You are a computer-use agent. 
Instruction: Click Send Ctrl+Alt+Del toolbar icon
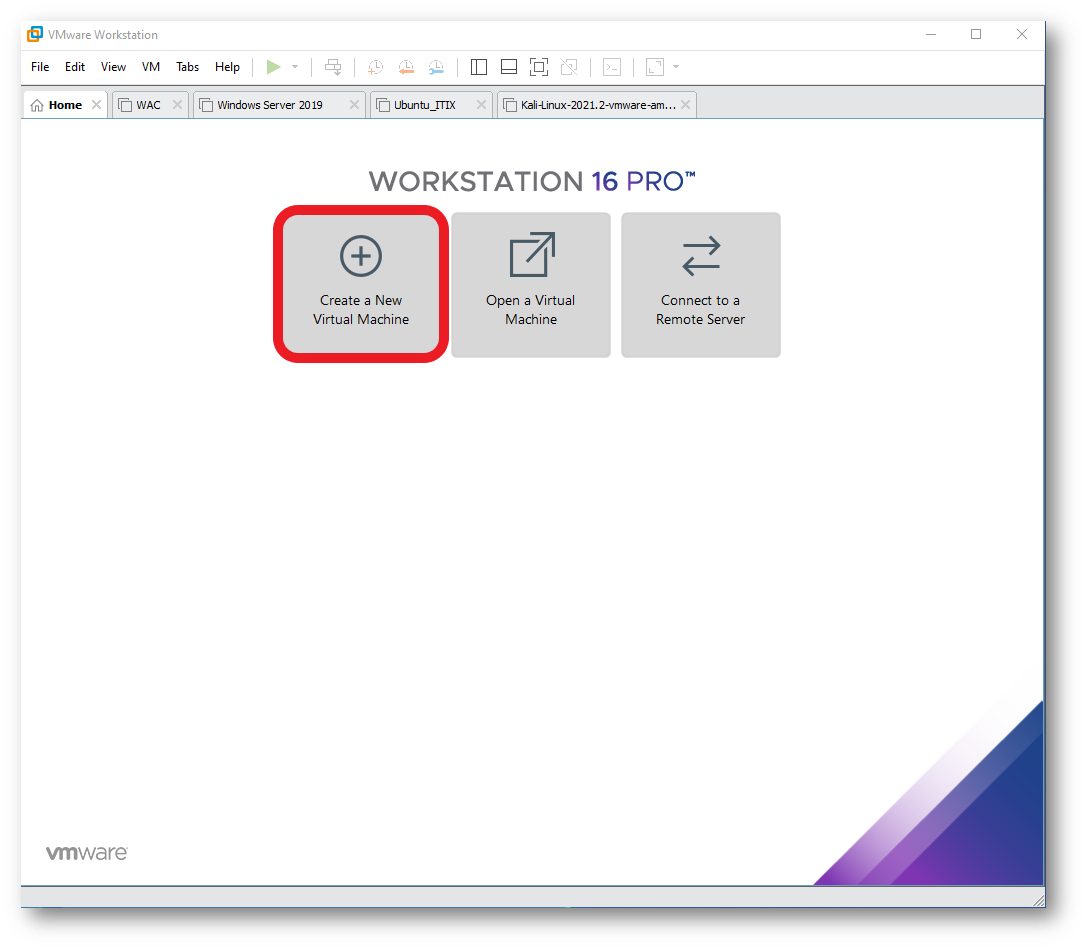pyautogui.click(x=333, y=67)
